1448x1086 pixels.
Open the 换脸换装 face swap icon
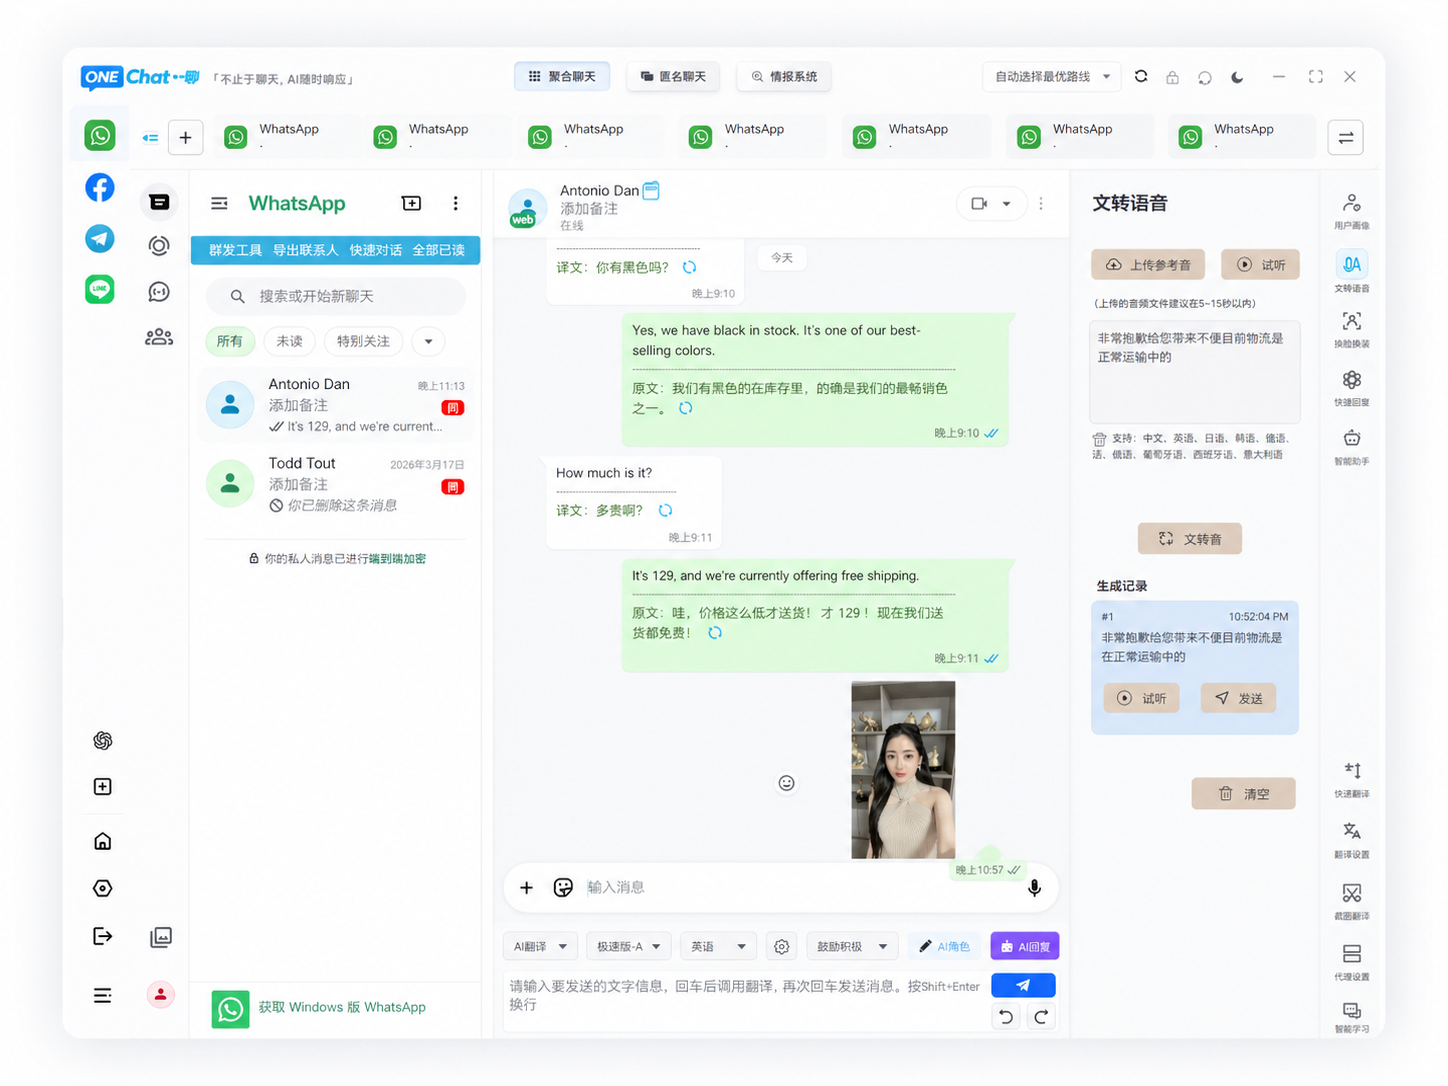pyautogui.click(x=1352, y=328)
